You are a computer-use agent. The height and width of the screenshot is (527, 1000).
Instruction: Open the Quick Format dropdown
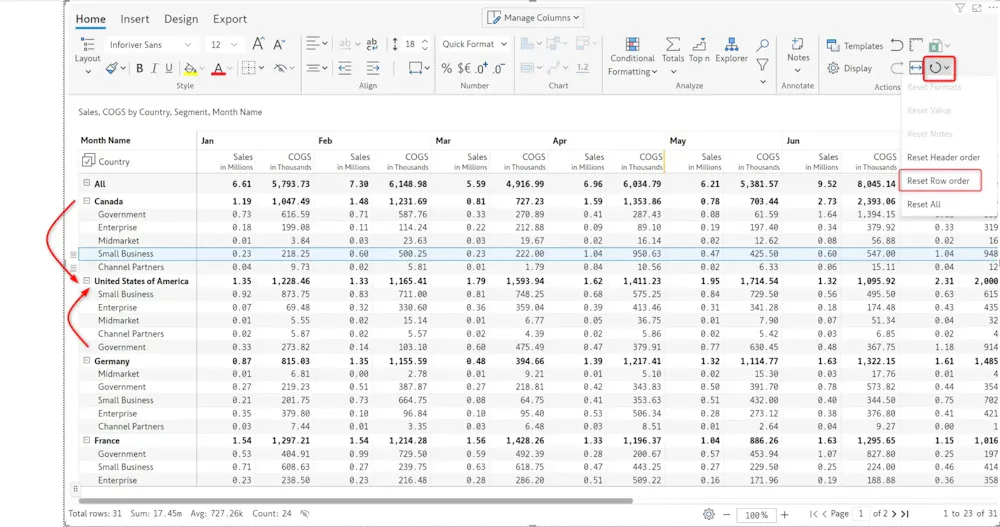pos(474,44)
